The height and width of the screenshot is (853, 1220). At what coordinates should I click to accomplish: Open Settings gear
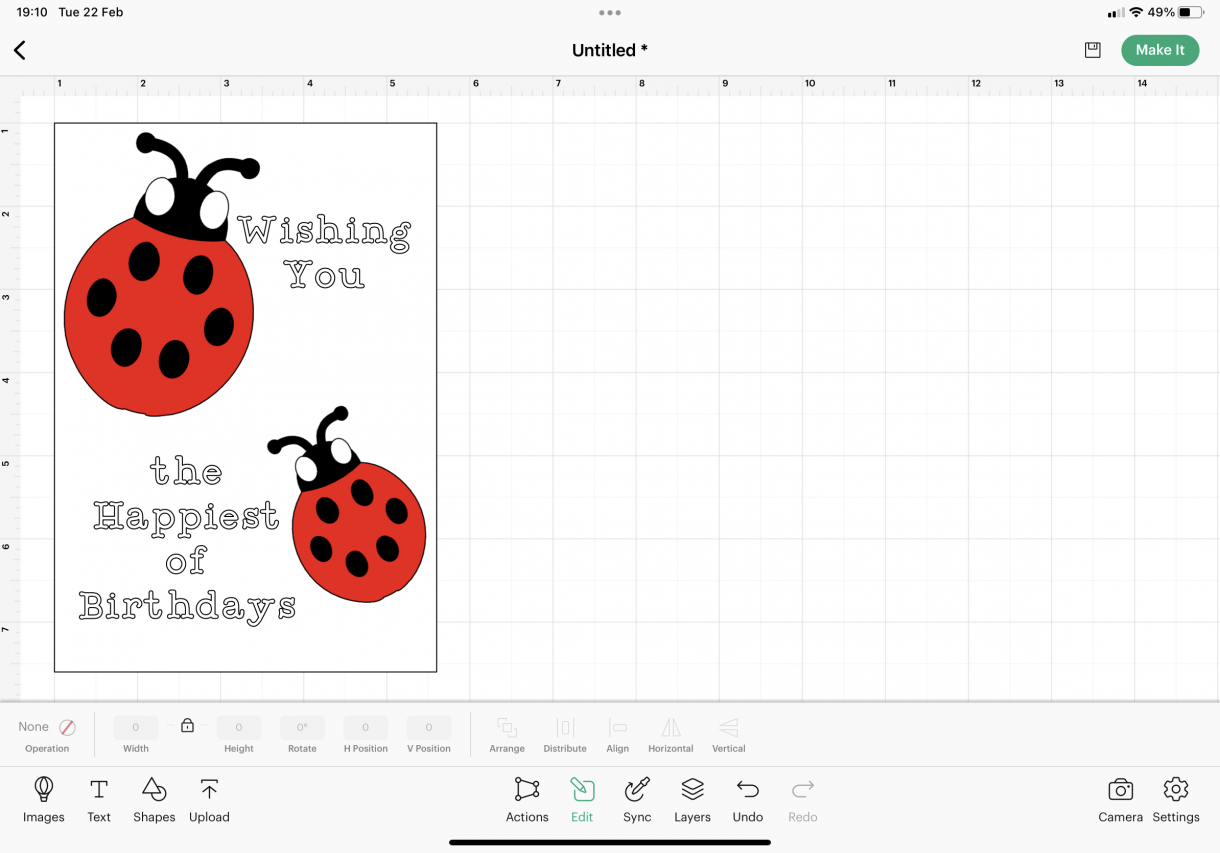[1176, 800]
